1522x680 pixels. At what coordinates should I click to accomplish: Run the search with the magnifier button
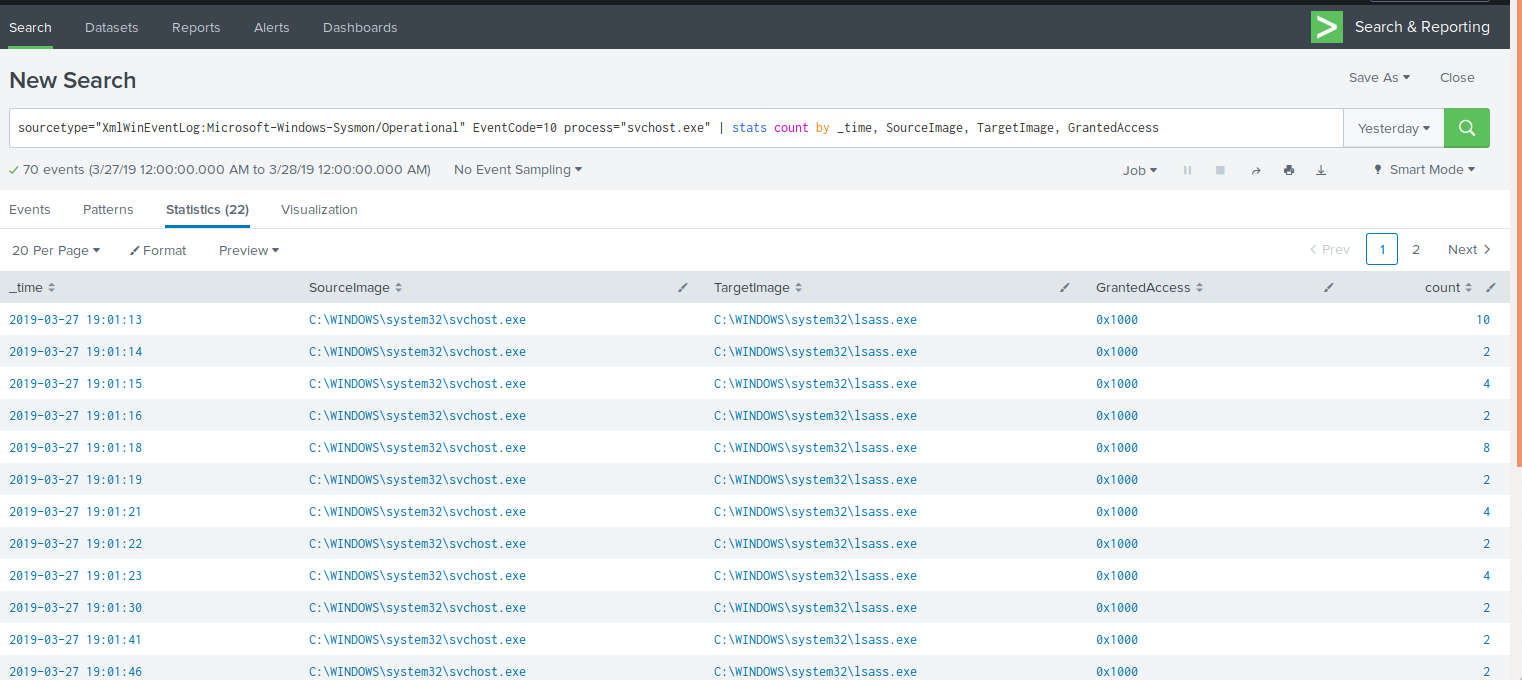click(x=1467, y=128)
